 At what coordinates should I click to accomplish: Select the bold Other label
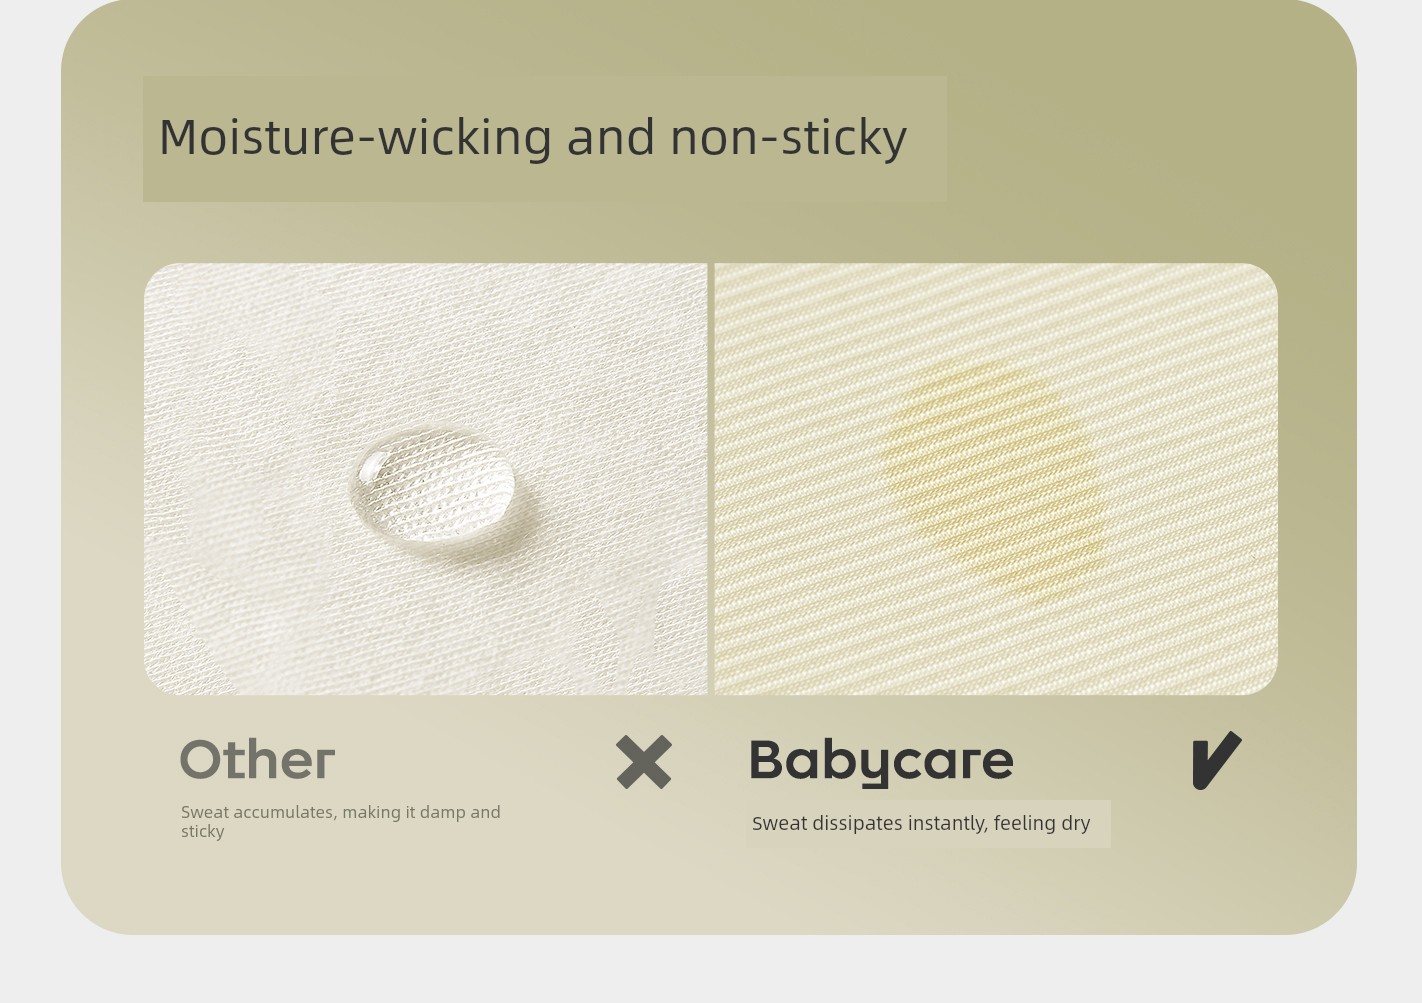pyautogui.click(x=257, y=760)
